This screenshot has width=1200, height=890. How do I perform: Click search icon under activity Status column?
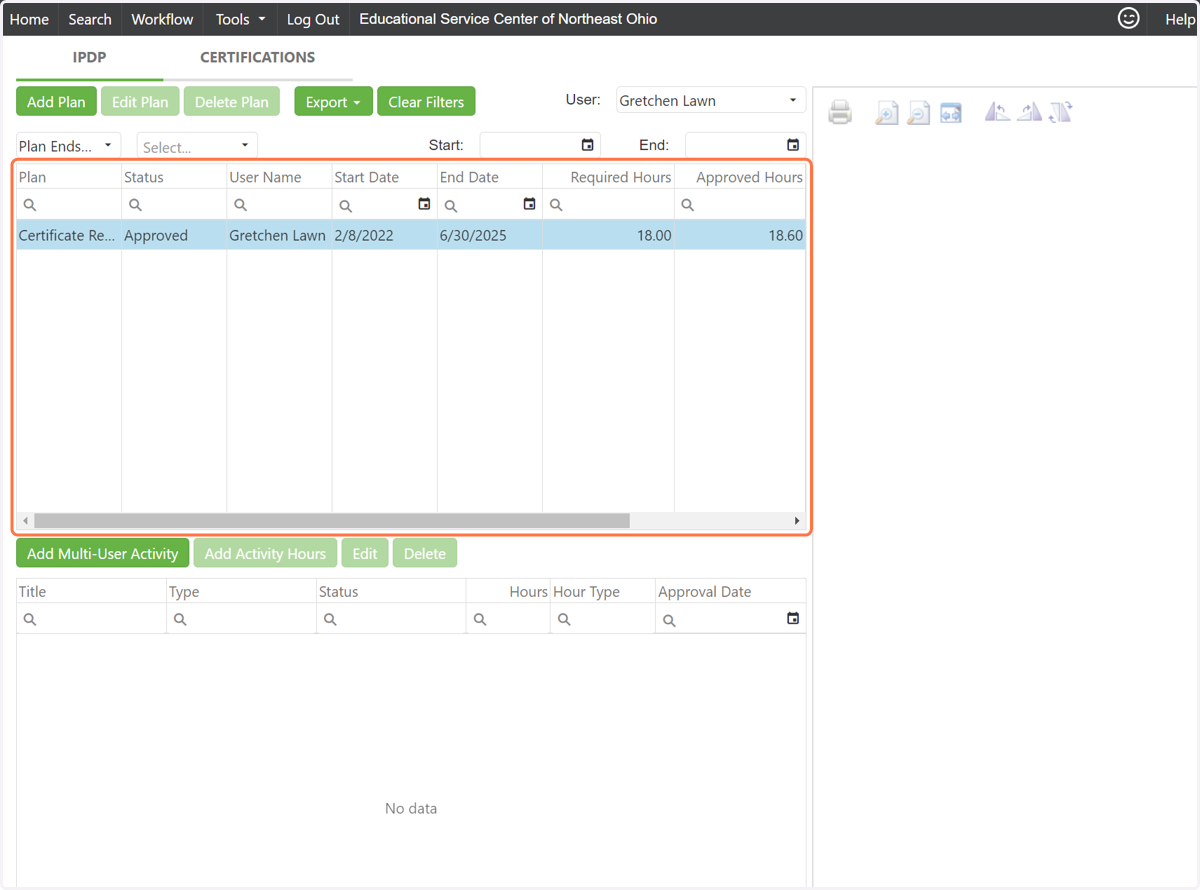pyautogui.click(x=330, y=620)
